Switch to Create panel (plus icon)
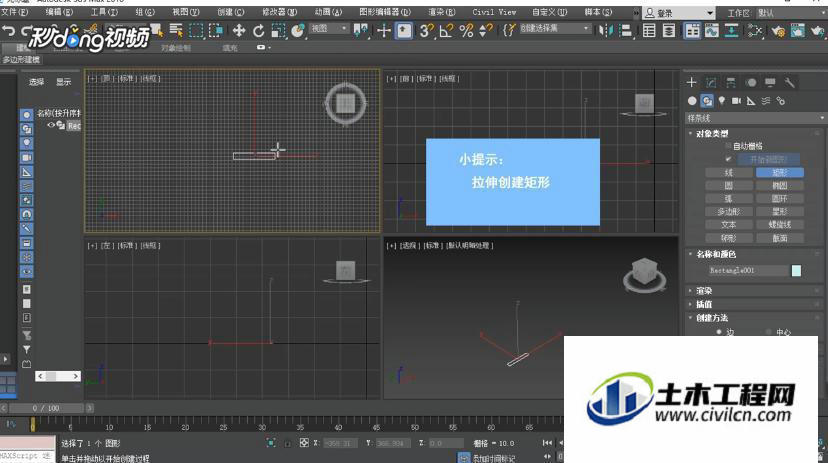 point(691,82)
